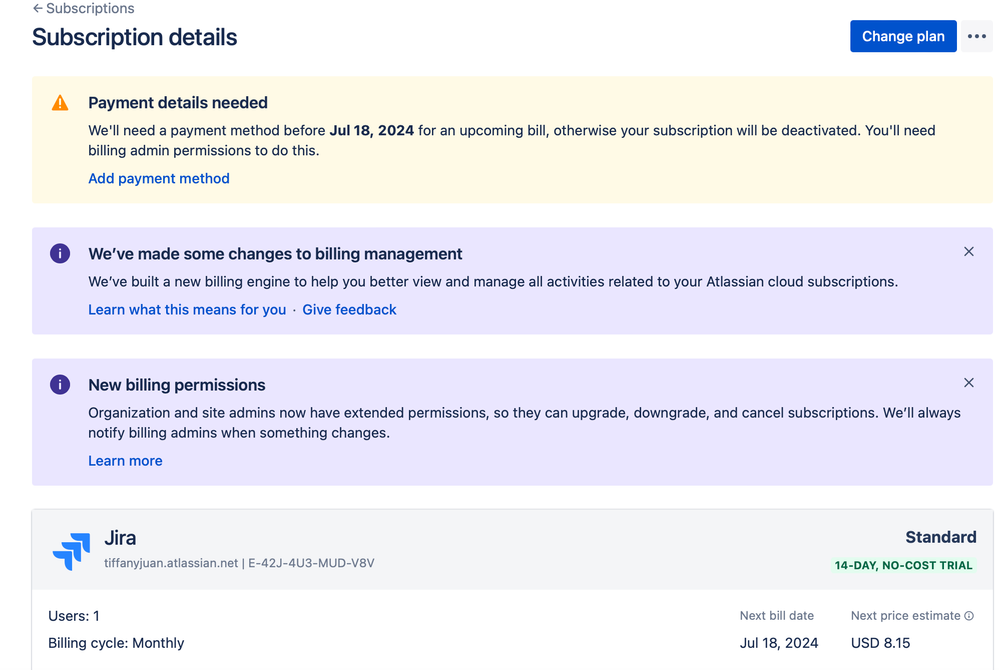Click the billing management info icon

click(60, 254)
